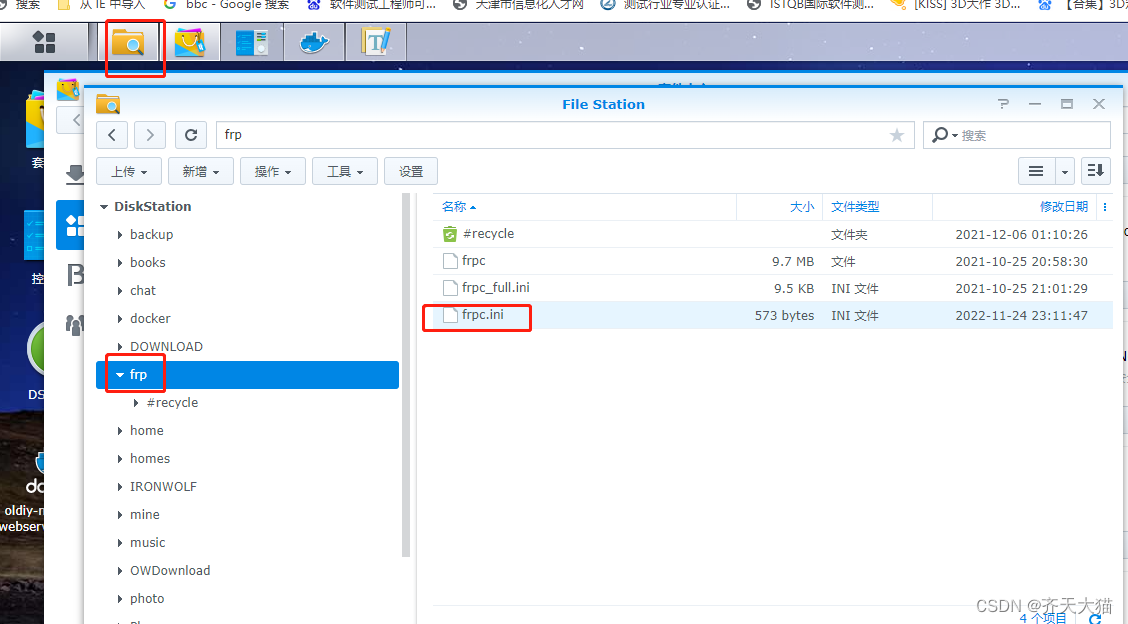Select the DOWNLOAD folder in tree
1128x624 pixels.
click(166, 347)
